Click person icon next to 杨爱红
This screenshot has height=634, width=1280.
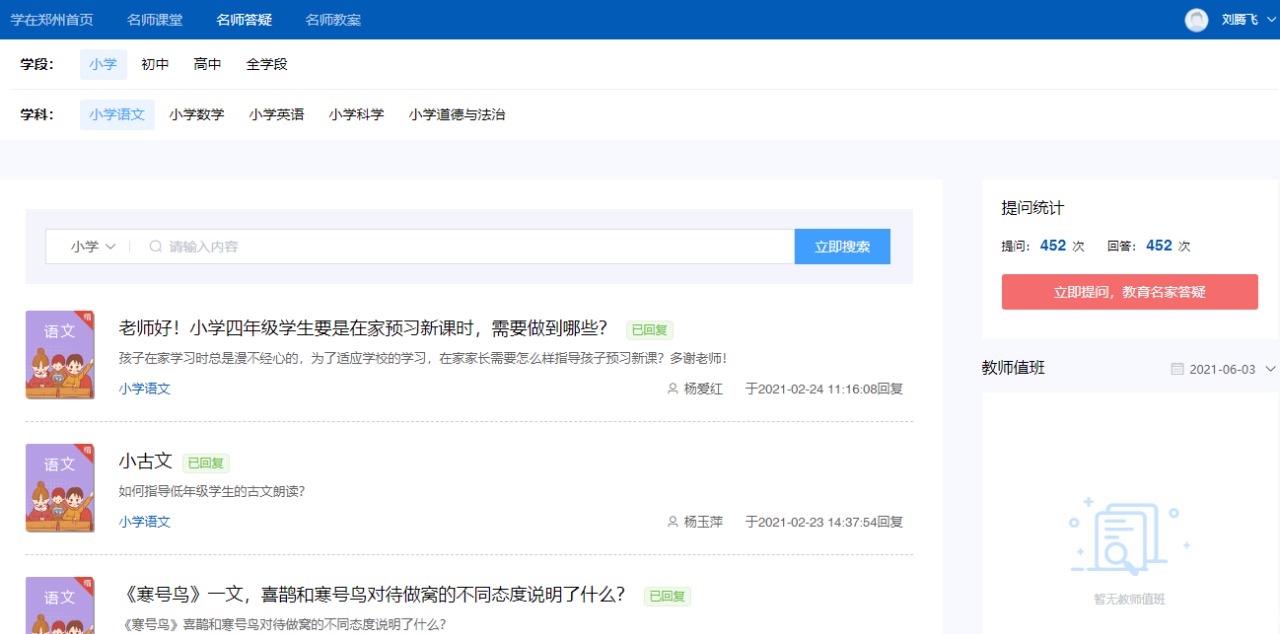(x=672, y=389)
